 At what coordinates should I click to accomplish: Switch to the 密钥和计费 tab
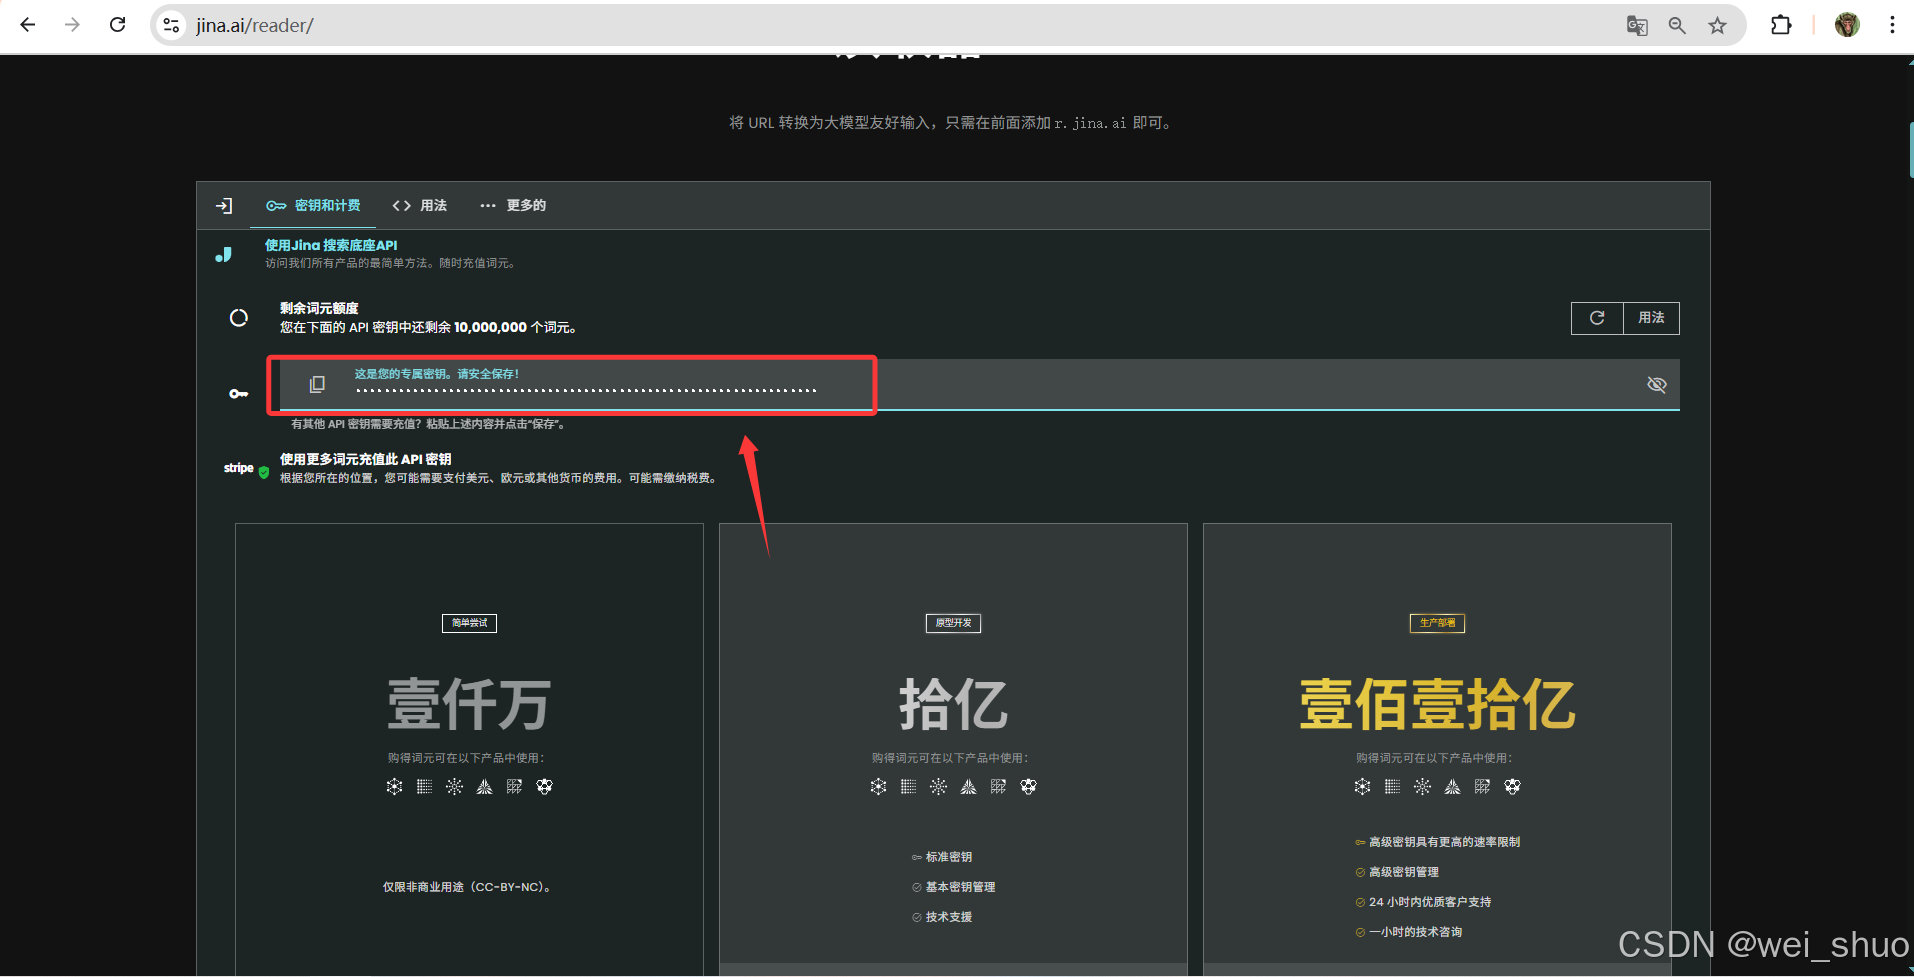[315, 205]
